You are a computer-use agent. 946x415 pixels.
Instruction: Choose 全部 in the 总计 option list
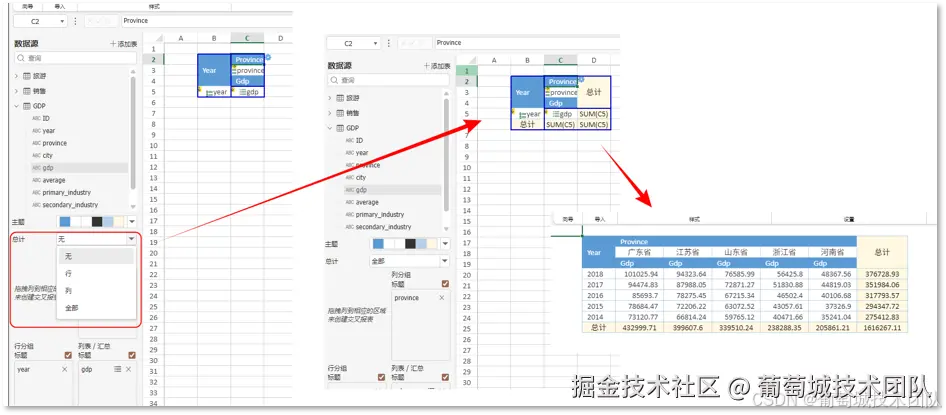pyautogui.click(x=95, y=308)
